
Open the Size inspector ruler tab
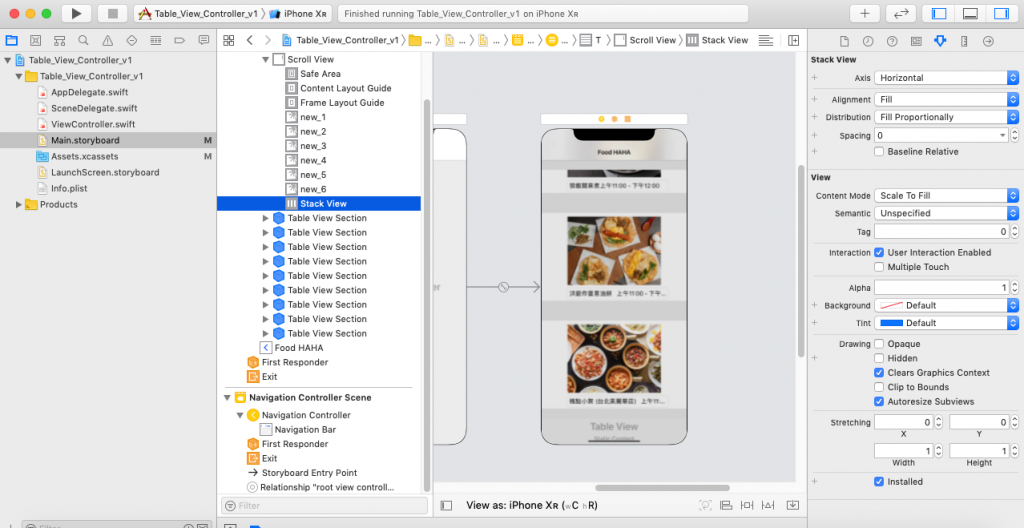pyautogui.click(x=964, y=41)
